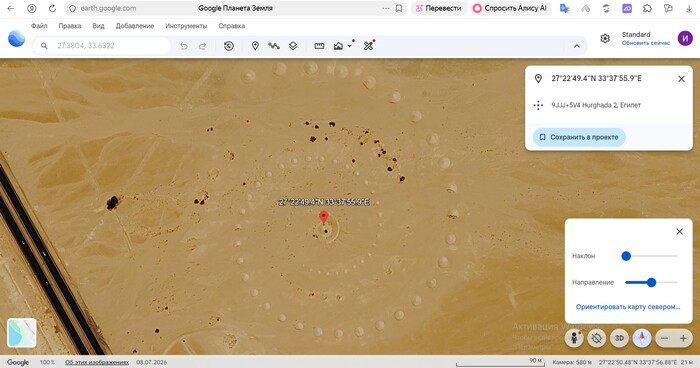Click the coordinates text in info card
Image resolution: width=700 pixels, height=368 pixels.
tap(596, 78)
